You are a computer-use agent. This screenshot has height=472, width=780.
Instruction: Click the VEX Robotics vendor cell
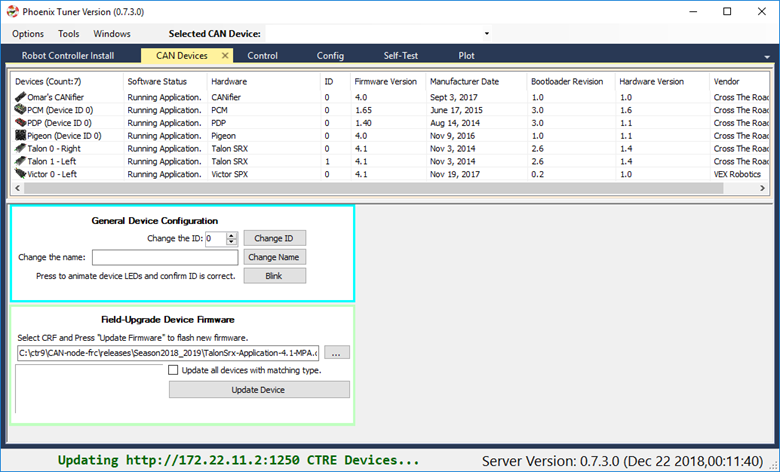pos(737,174)
